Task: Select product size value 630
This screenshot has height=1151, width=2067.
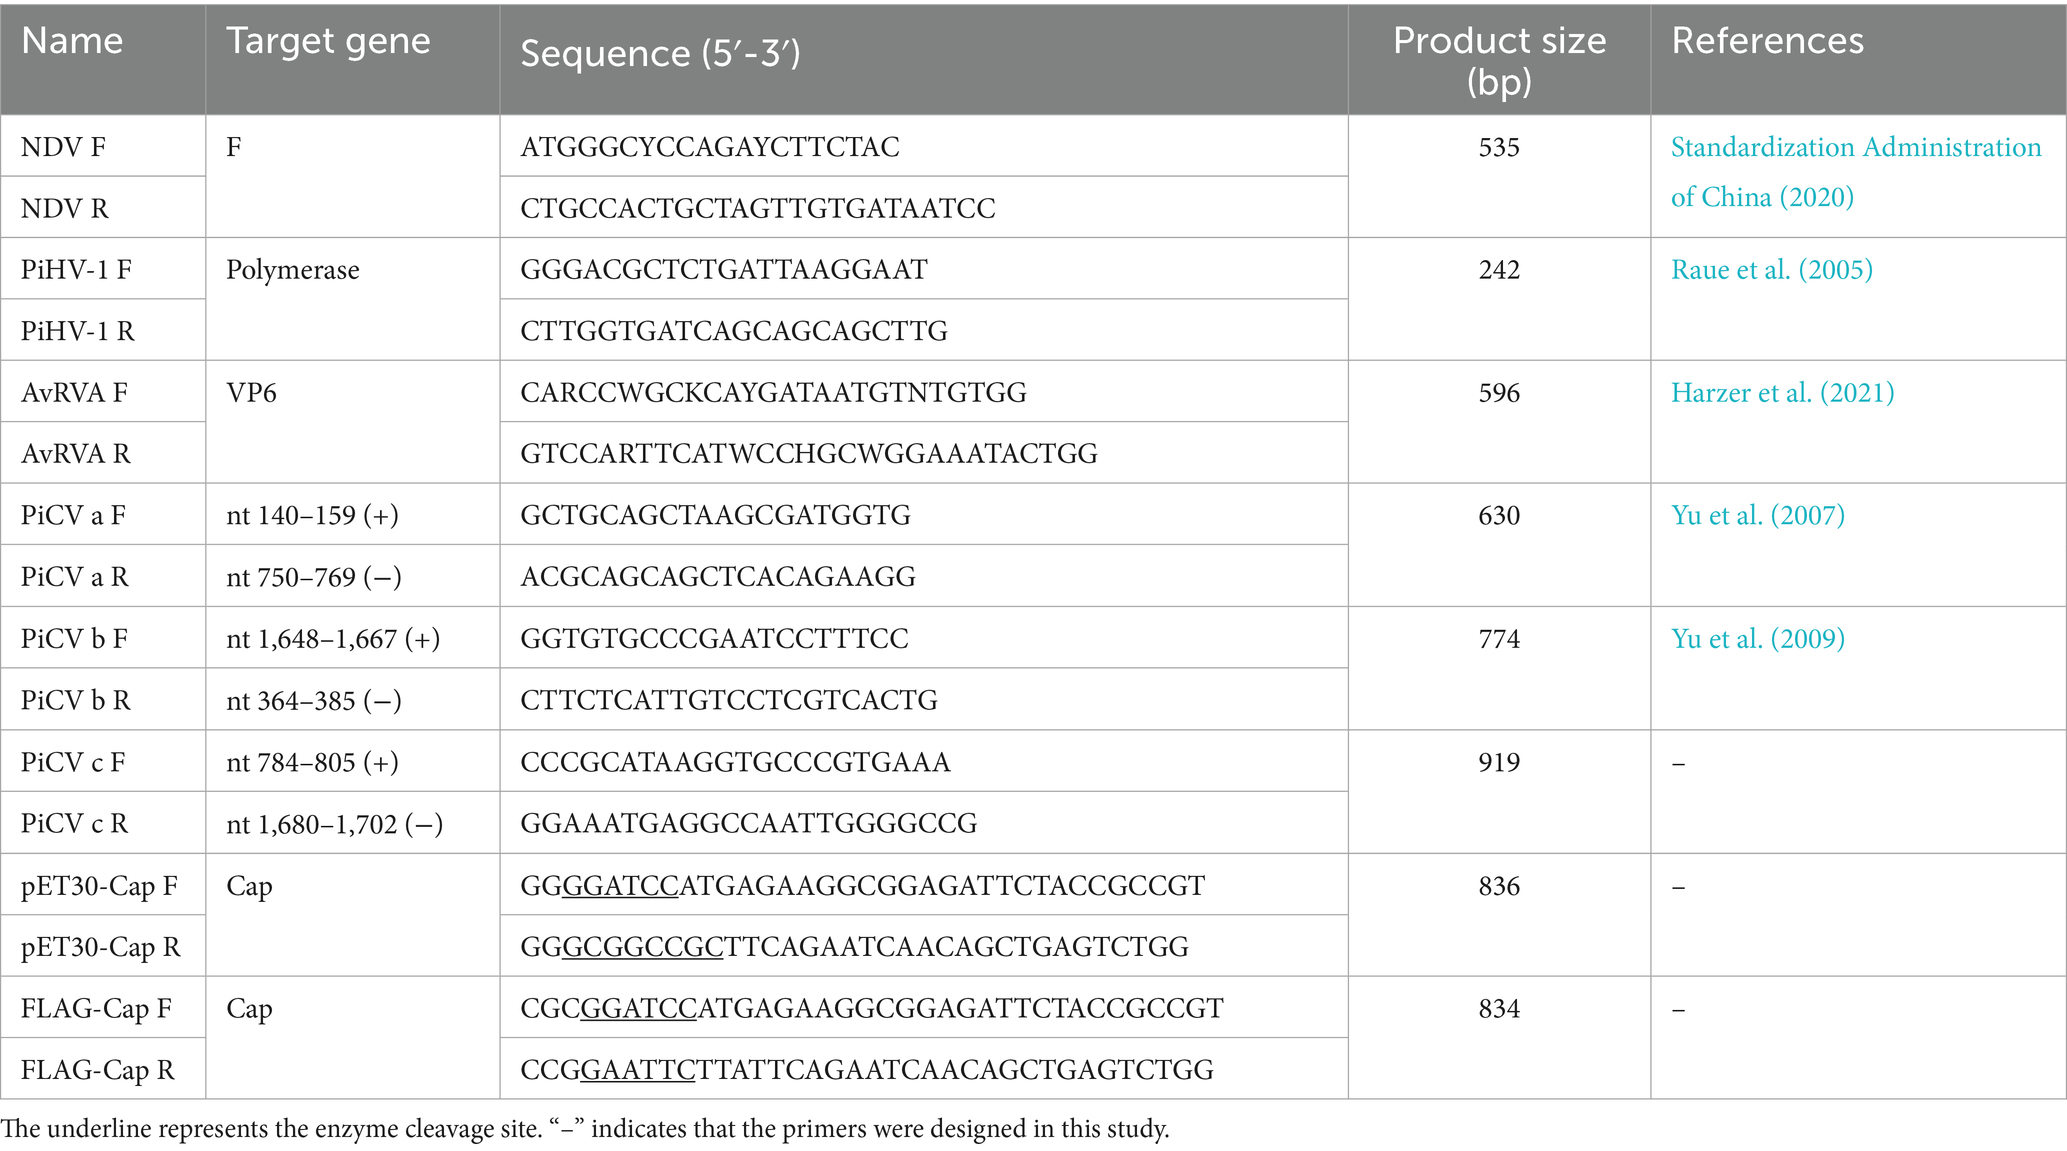Action: tap(1499, 516)
